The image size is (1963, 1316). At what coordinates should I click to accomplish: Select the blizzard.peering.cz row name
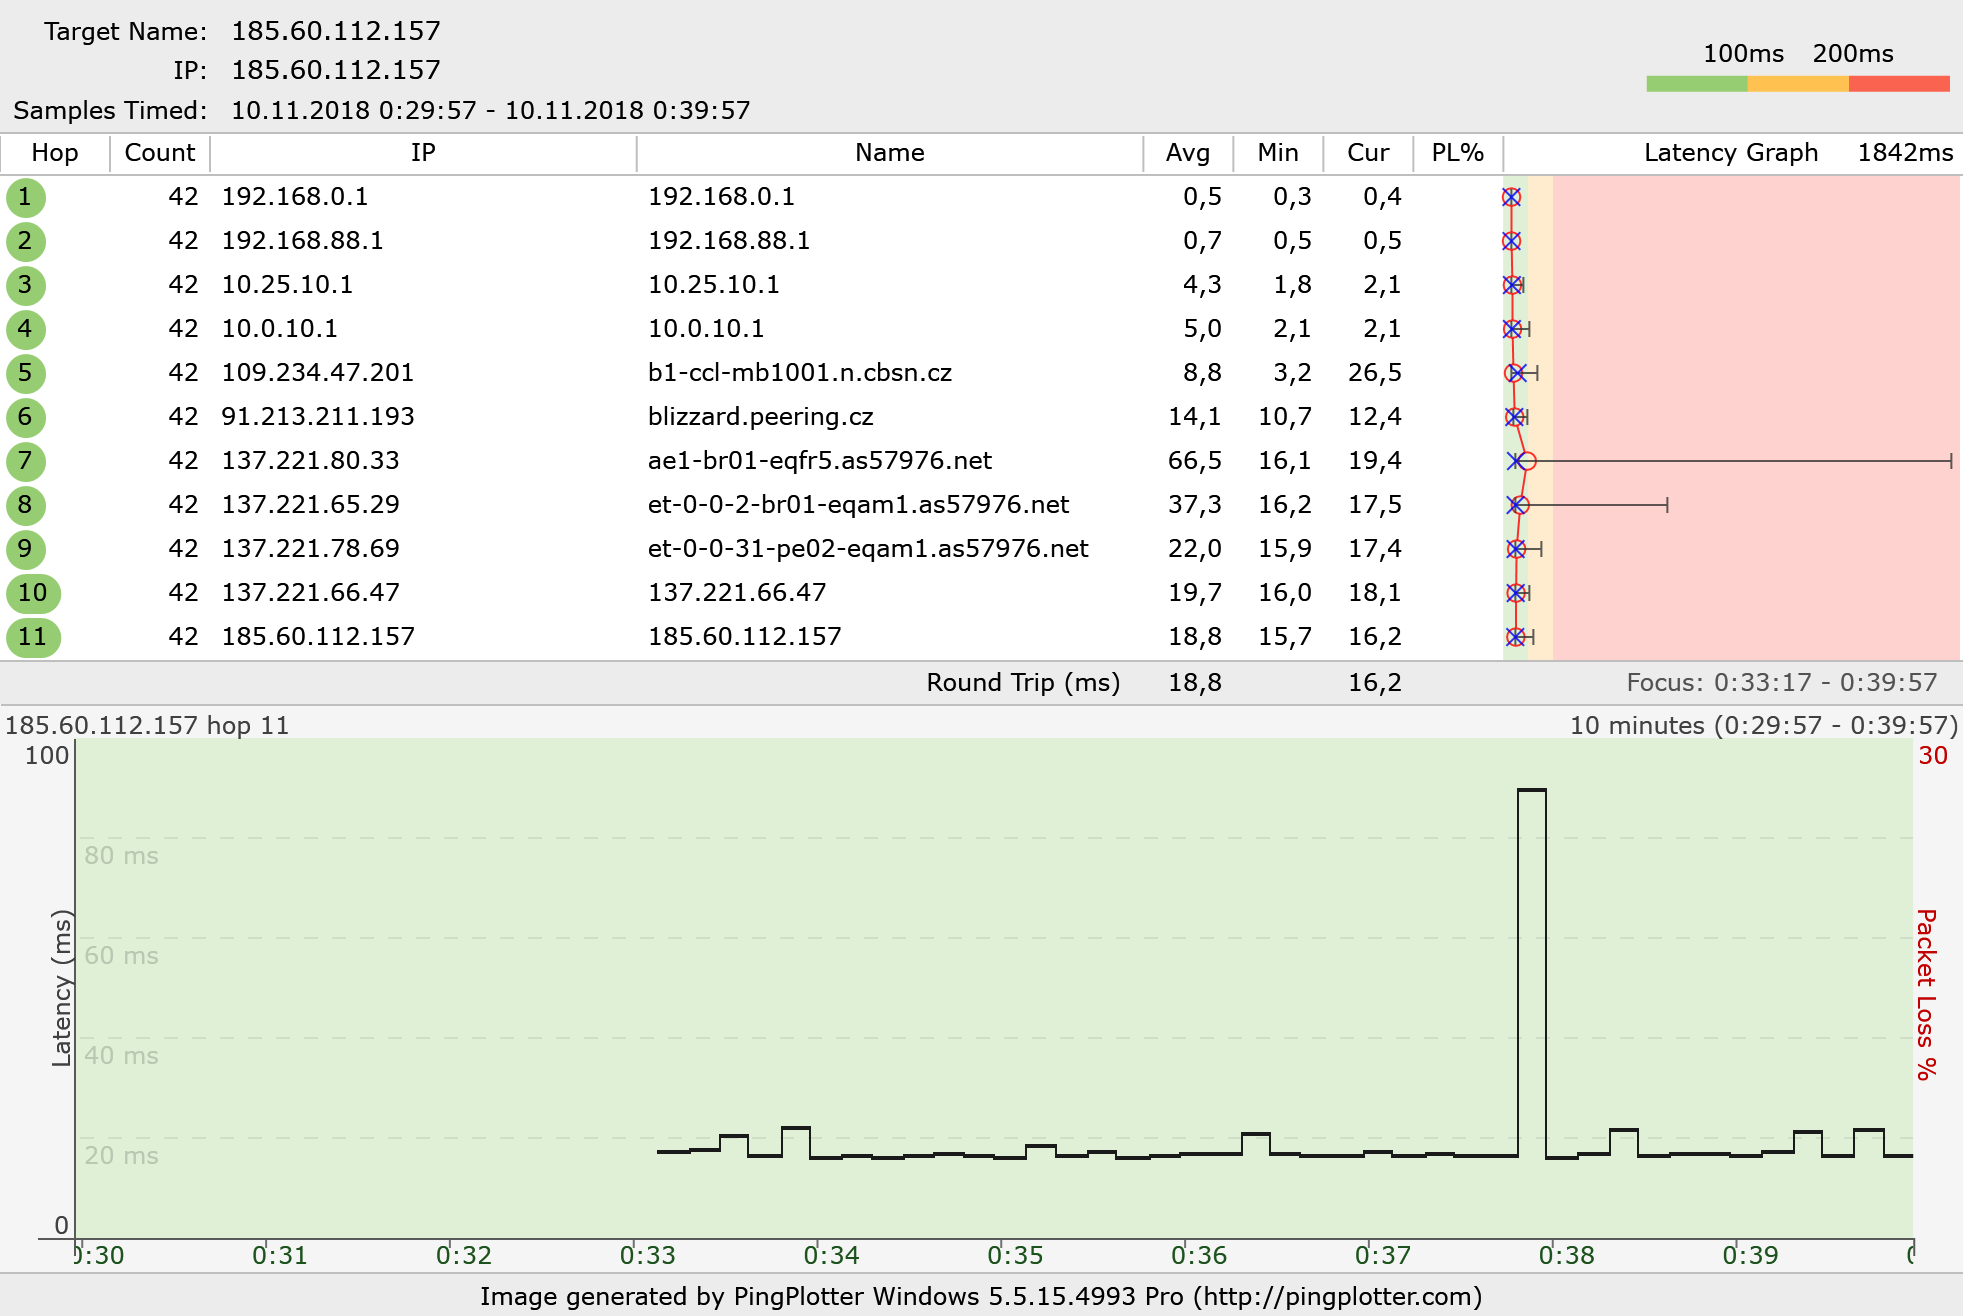760,417
